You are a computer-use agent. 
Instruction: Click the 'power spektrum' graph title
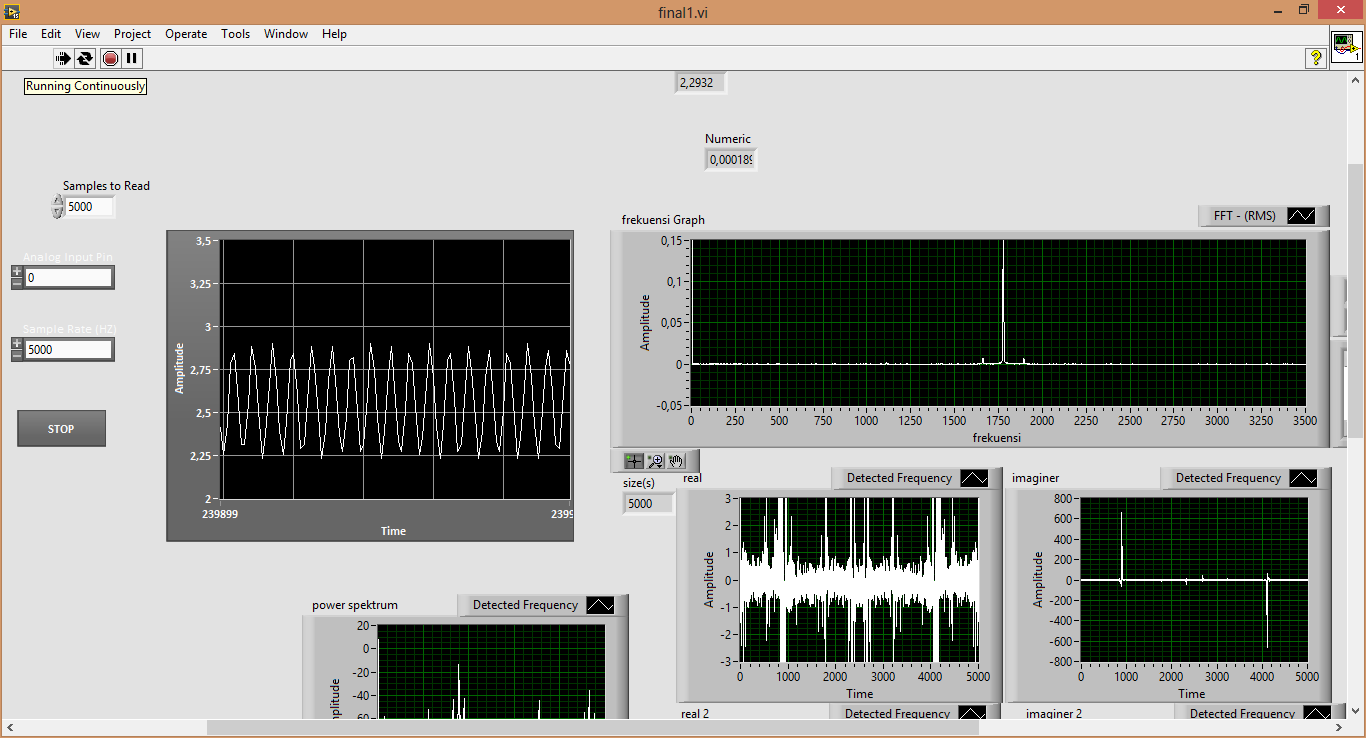pos(355,605)
